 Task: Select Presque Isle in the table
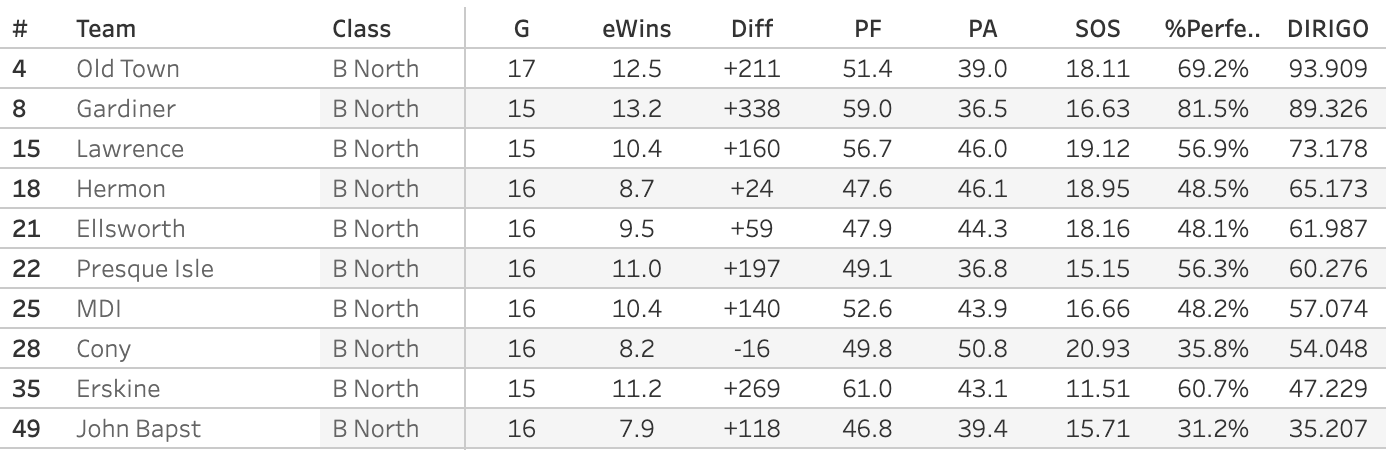tap(145, 269)
